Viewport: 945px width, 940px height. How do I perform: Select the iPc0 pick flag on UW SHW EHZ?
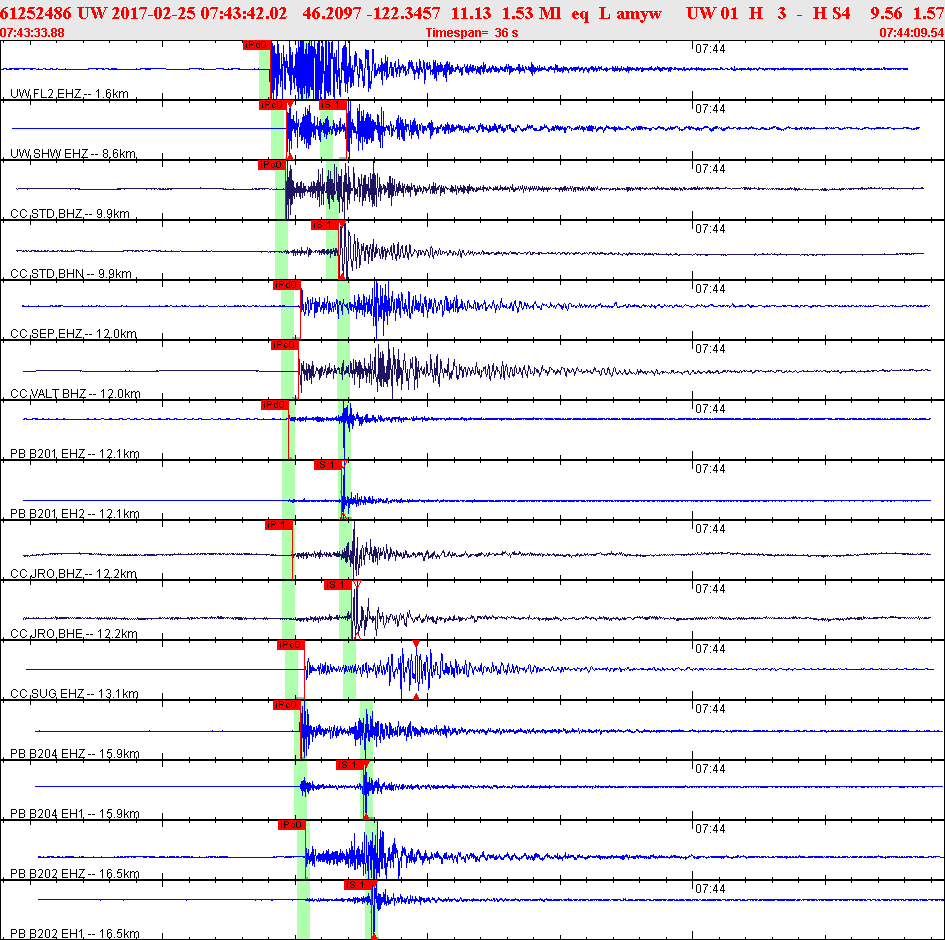(x=271, y=105)
